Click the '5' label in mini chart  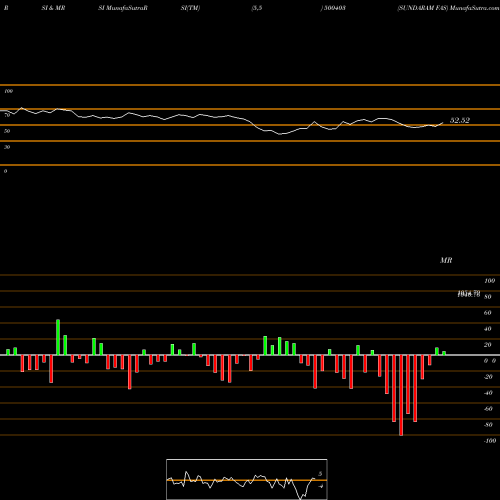pyautogui.click(x=320, y=474)
